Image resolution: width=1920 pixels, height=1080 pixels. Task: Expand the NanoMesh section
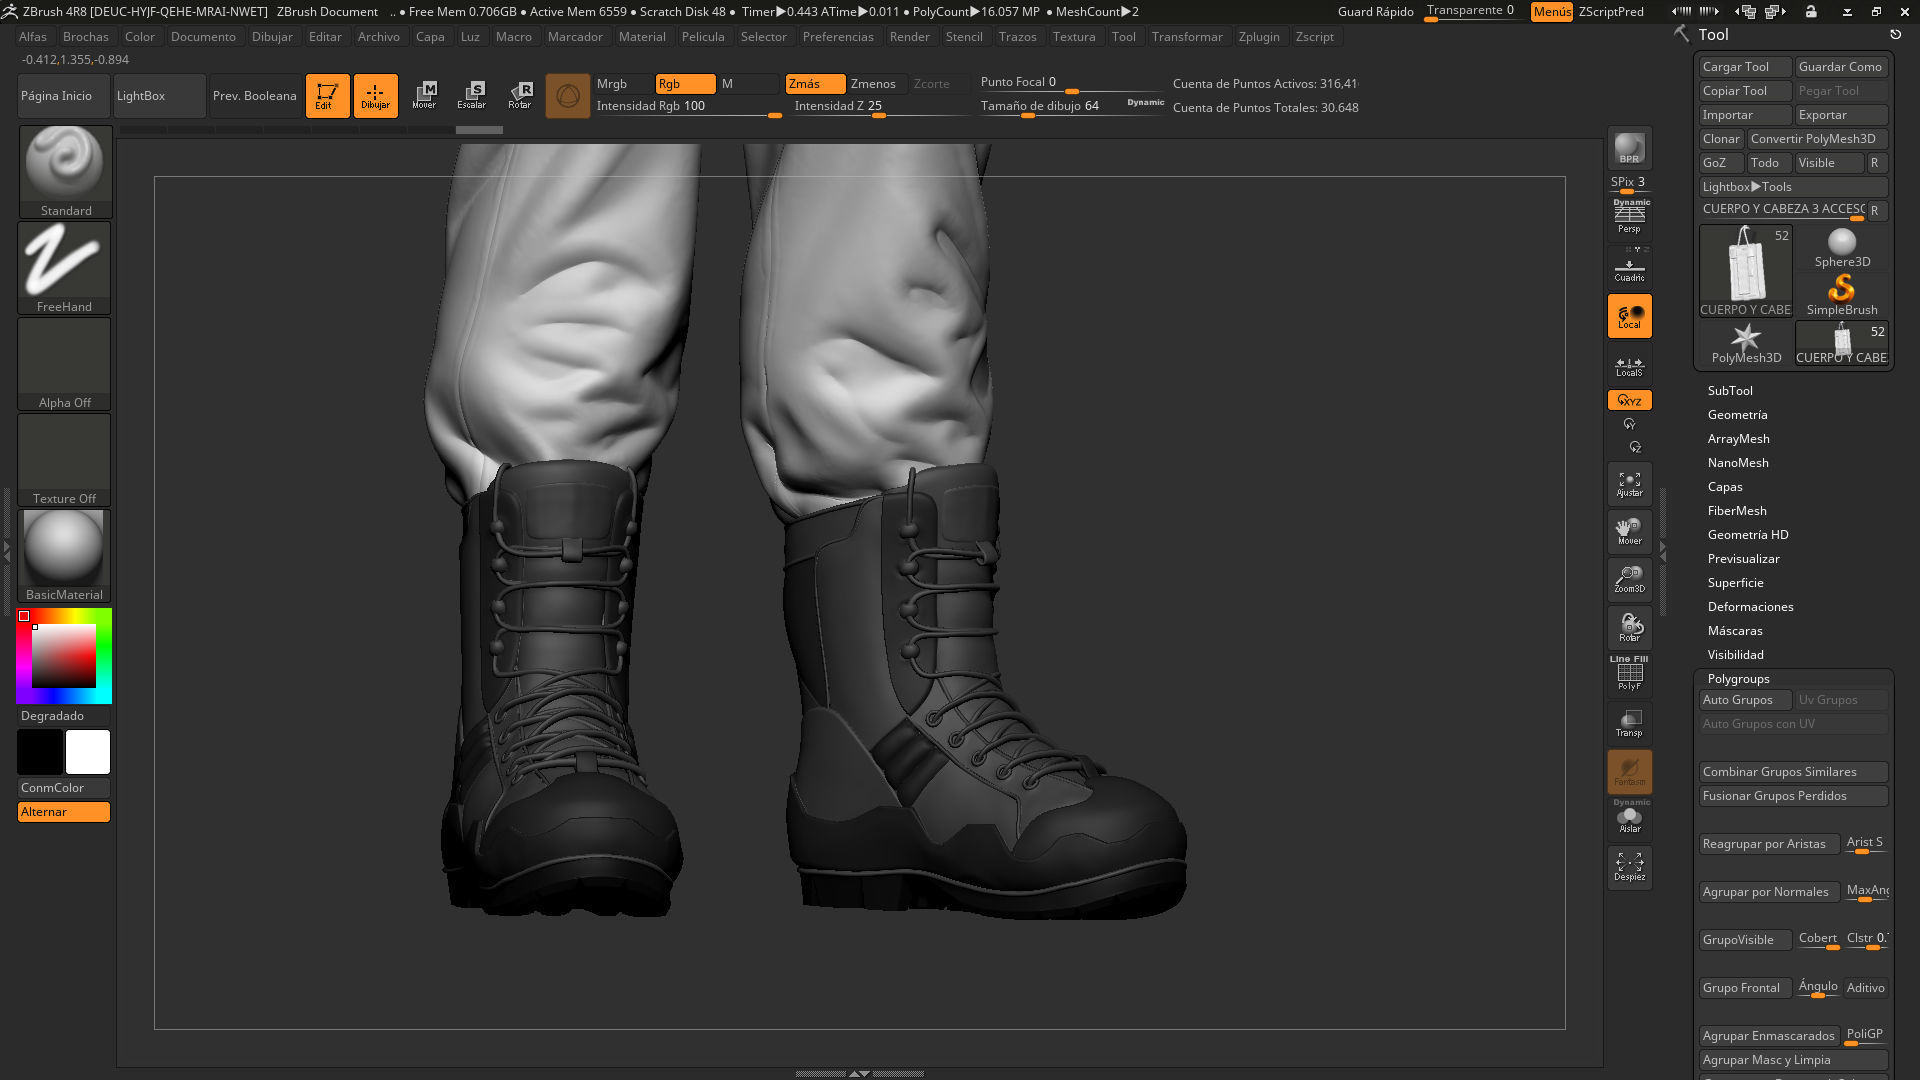coord(1738,463)
